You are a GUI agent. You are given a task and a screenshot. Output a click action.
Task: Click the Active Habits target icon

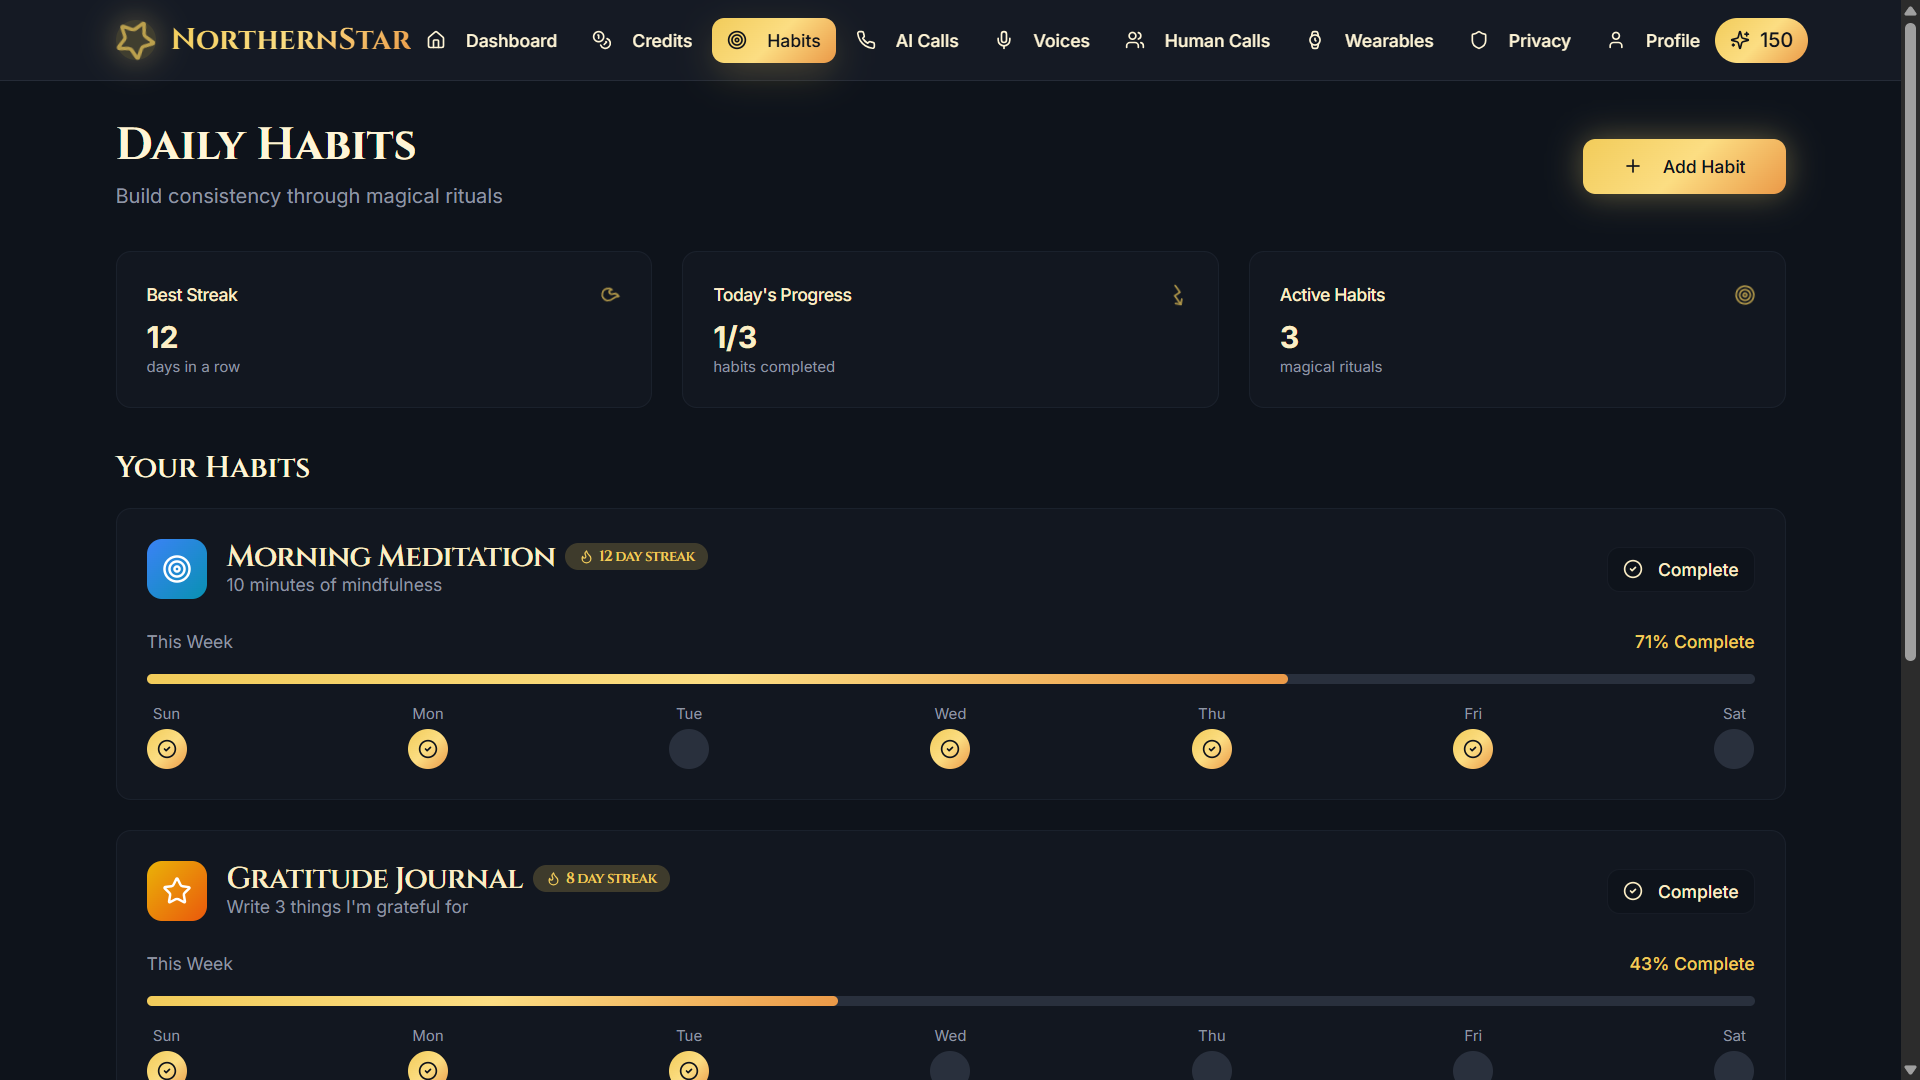click(x=1745, y=295)
